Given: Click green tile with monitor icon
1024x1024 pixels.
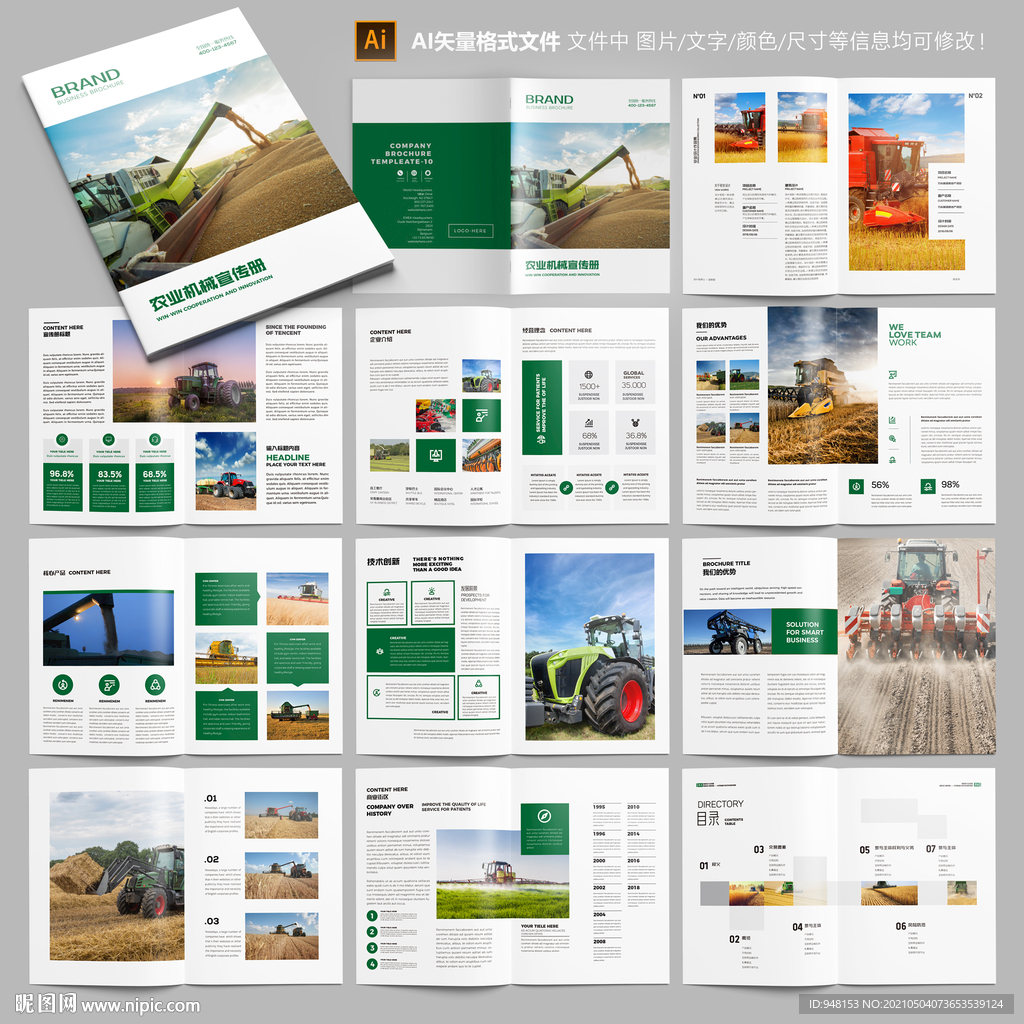Looking at the screenshot, I should 436,455.
